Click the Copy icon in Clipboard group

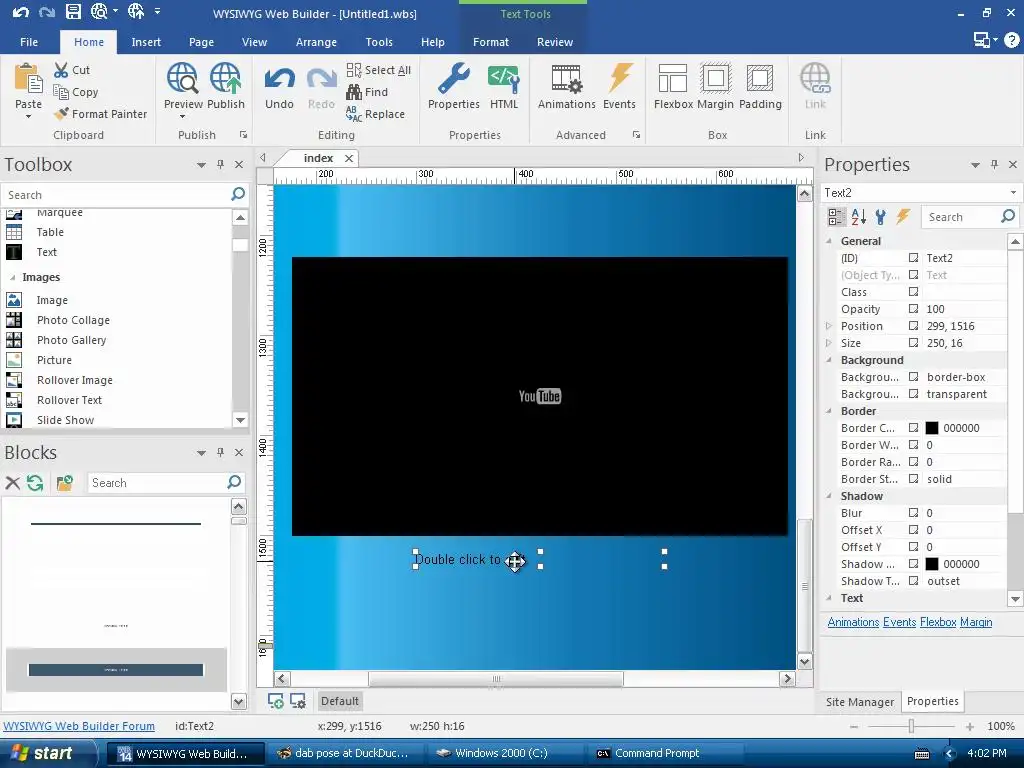point(61,92)
